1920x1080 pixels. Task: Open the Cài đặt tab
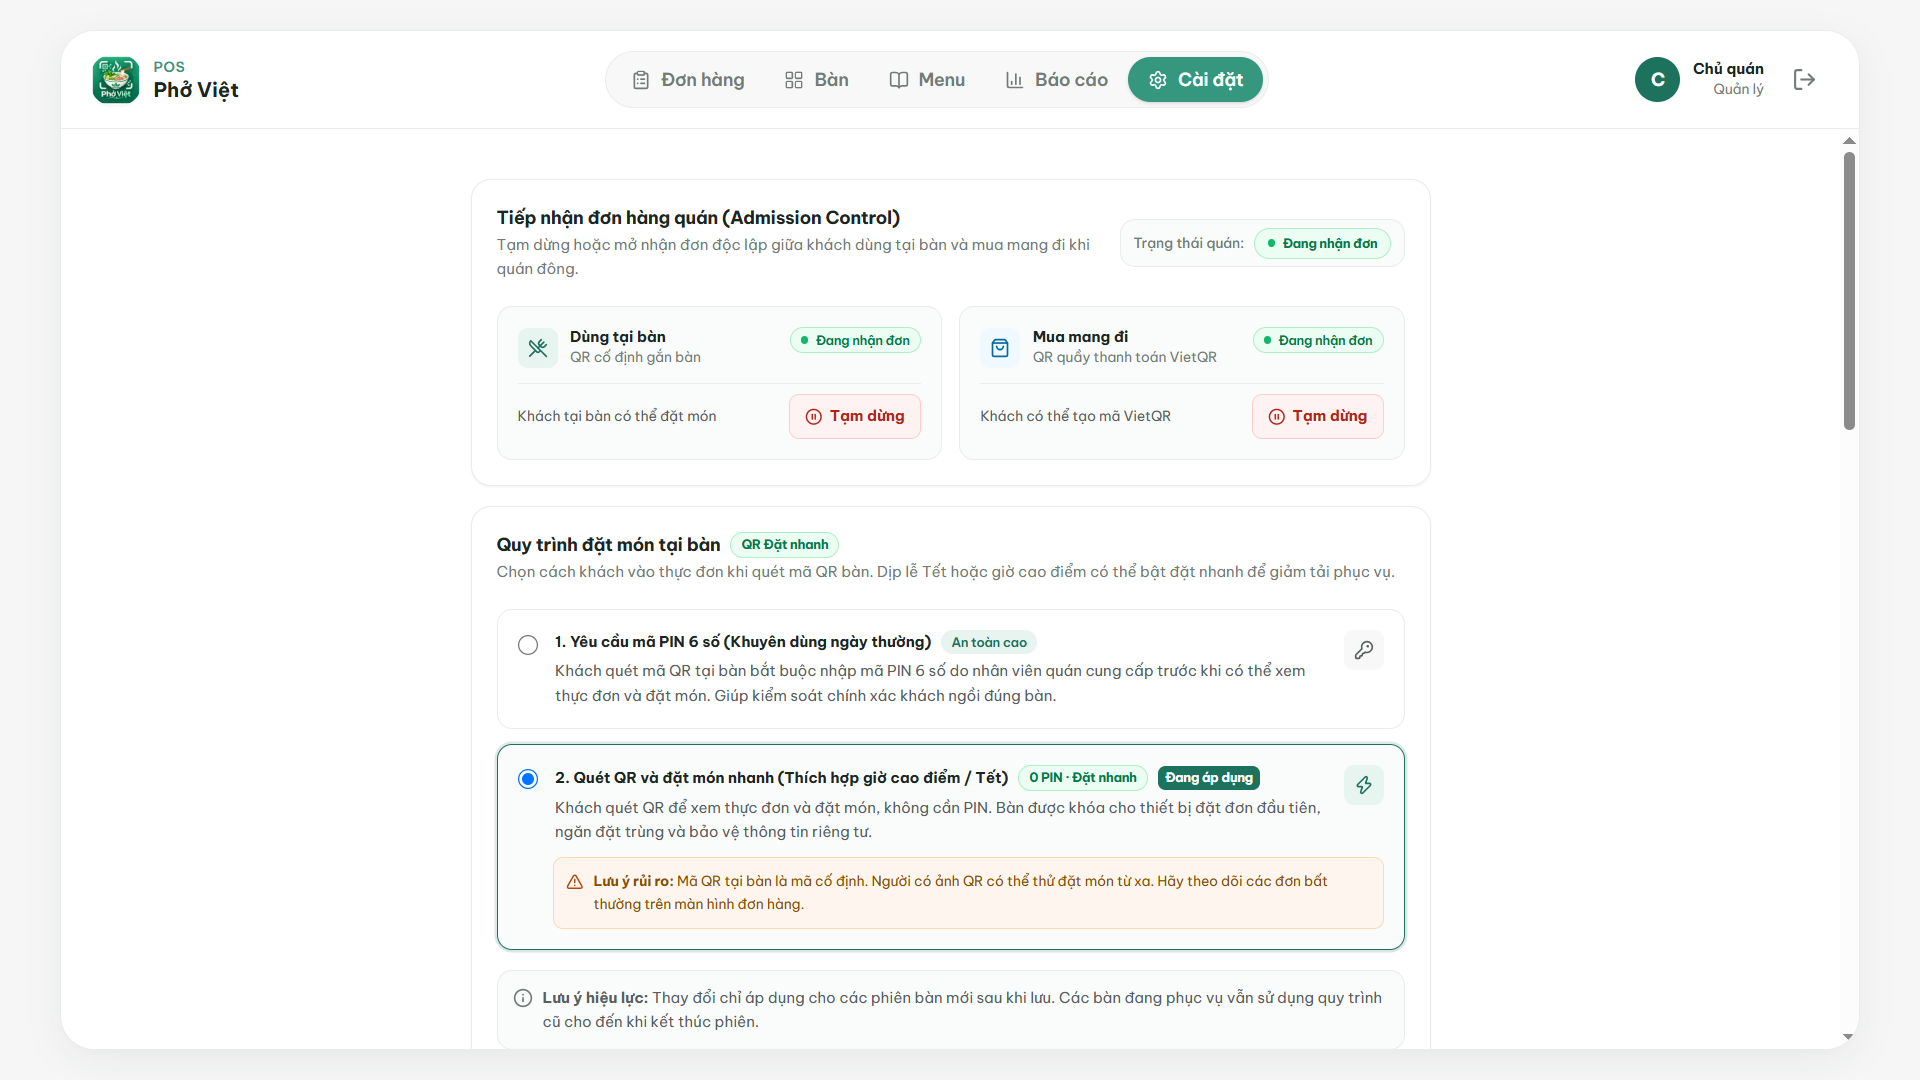pyautogui.click(x=1196, y=80)
